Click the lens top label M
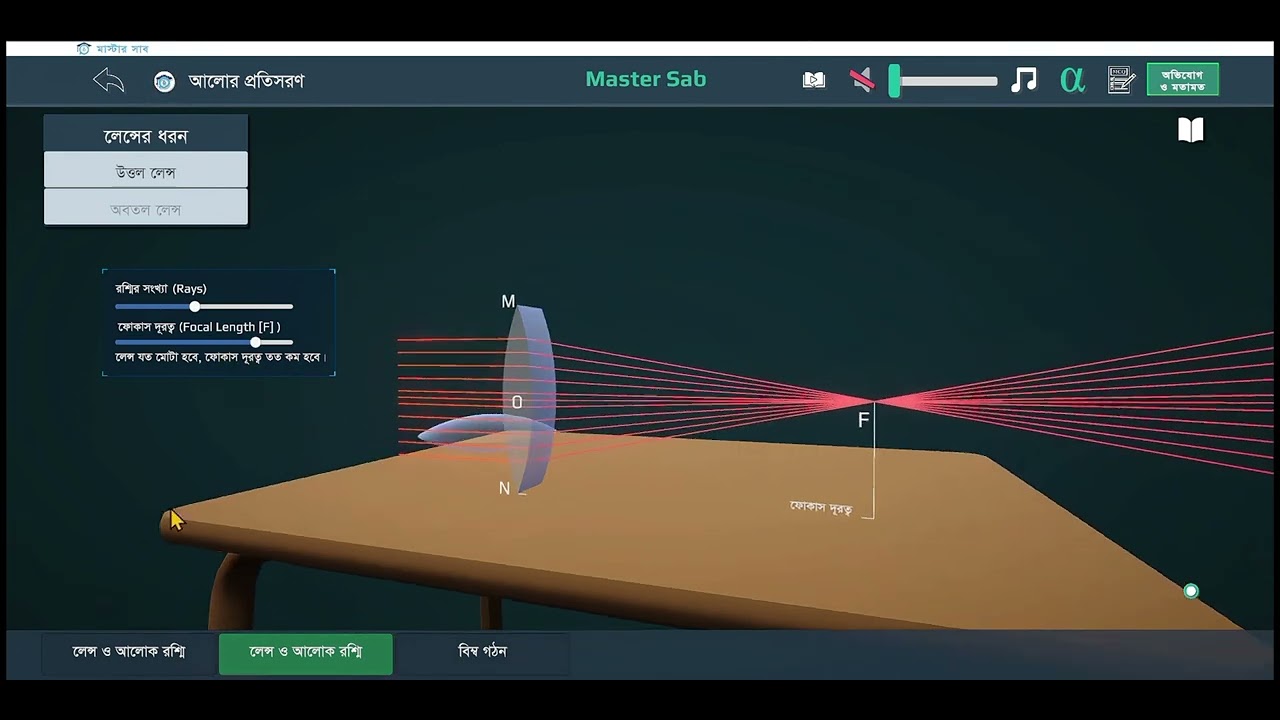 508,302
